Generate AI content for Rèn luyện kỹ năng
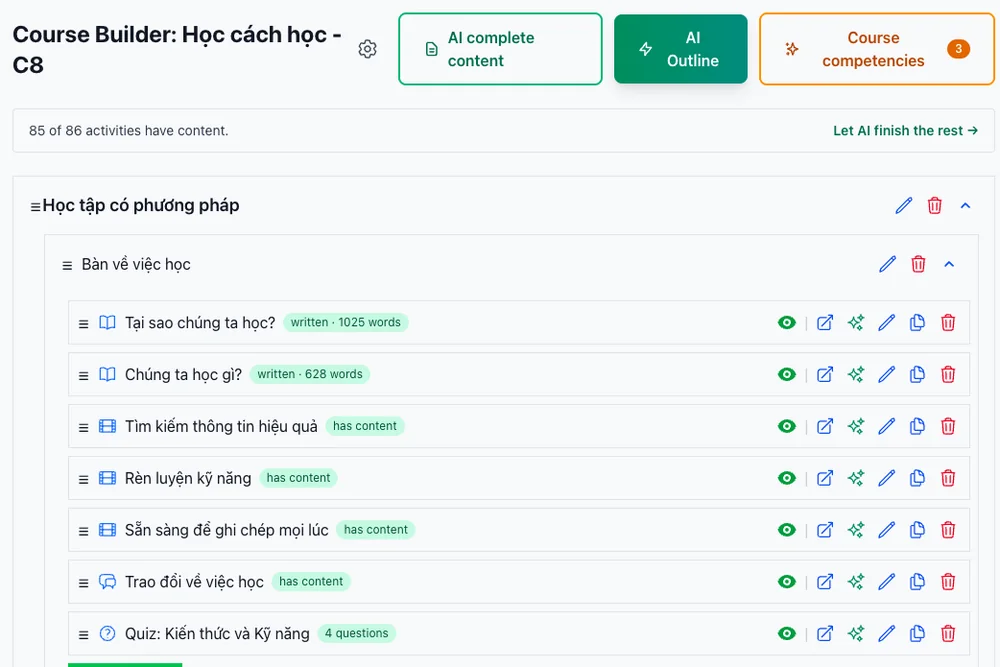The height and width of the screenshot is (667, 1000). click(x=856, y=478)
